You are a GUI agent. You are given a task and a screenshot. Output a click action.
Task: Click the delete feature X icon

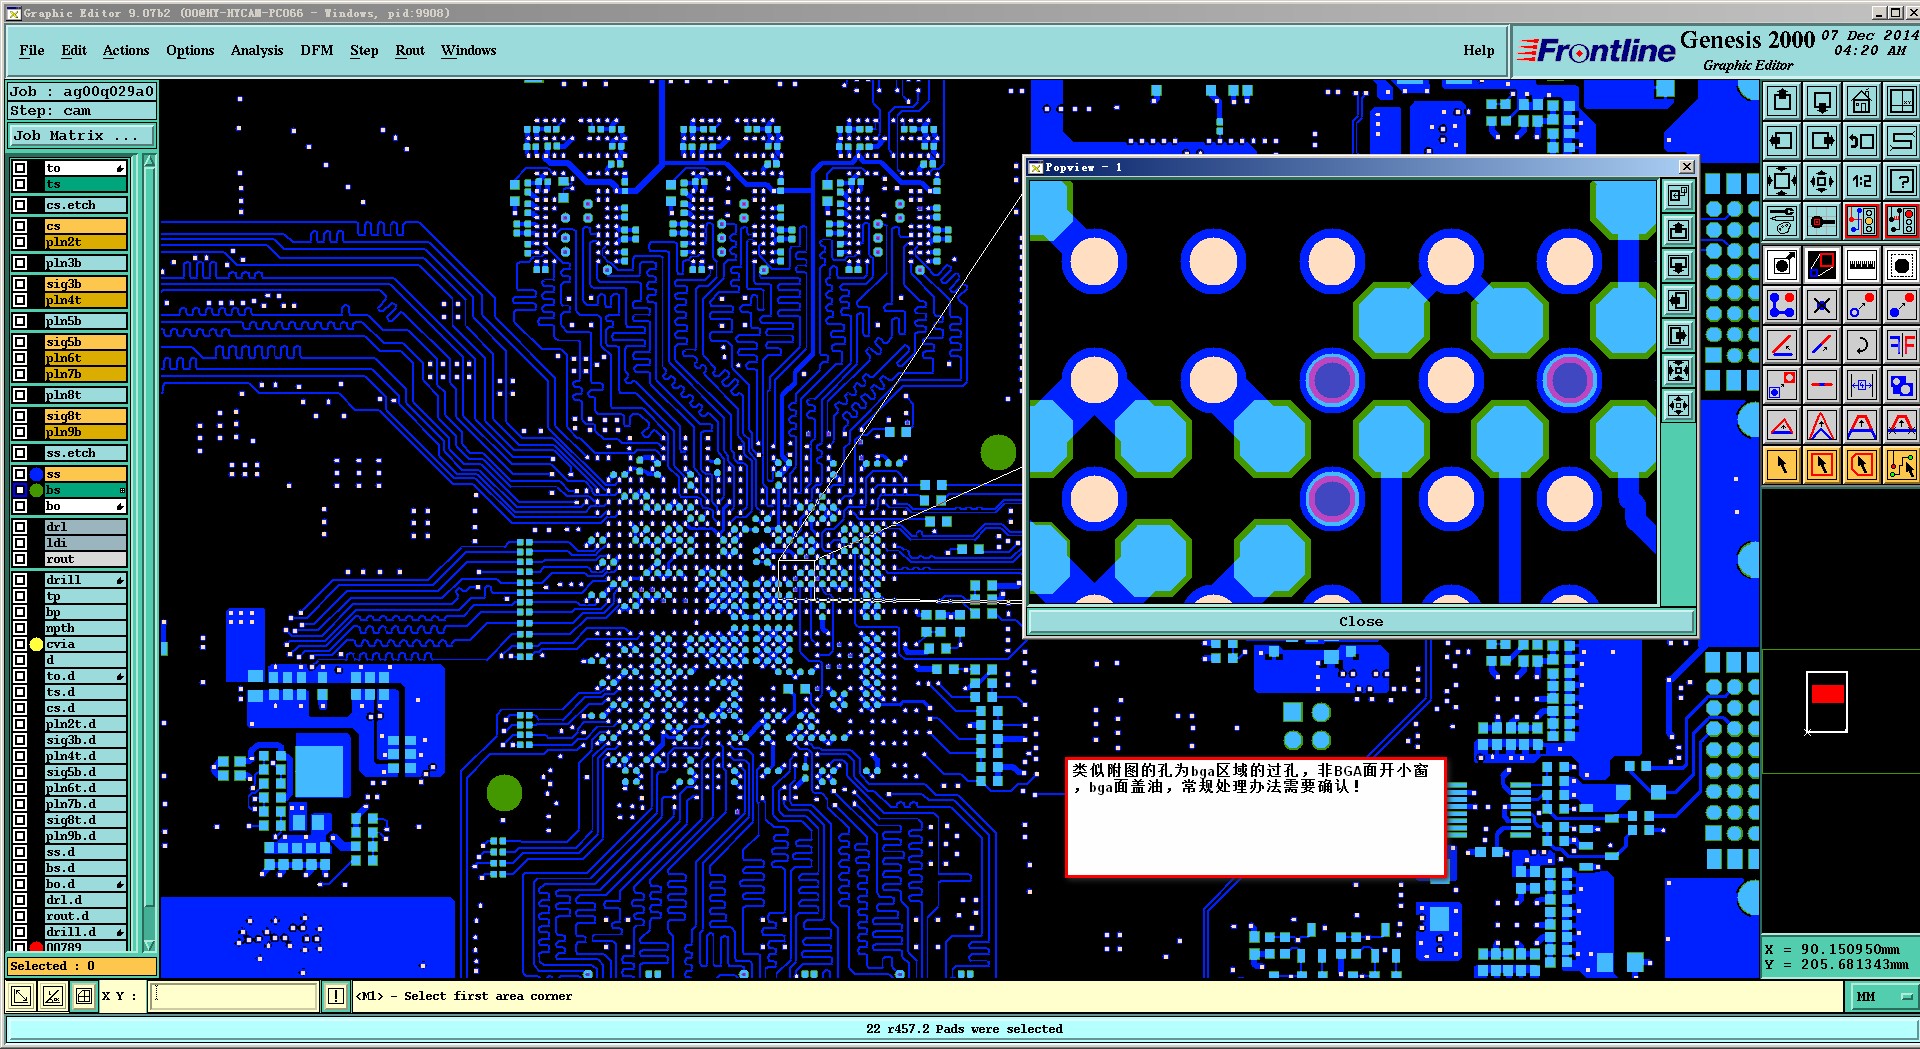click(x=1822, y=305)
